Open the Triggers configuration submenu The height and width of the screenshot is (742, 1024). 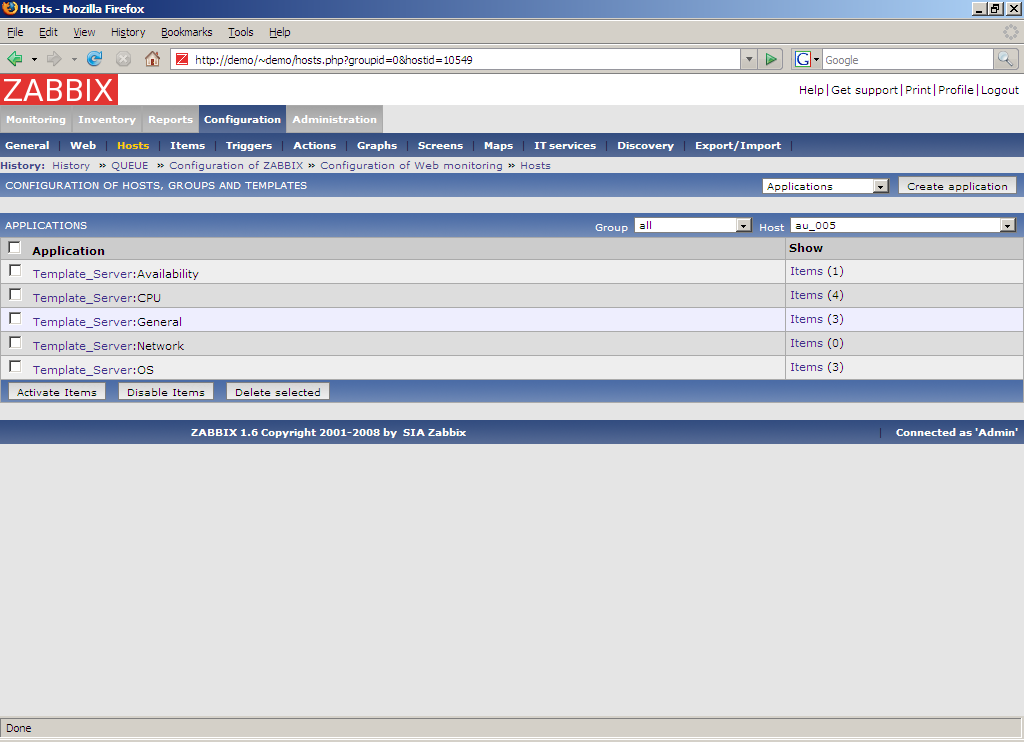[x=249, y=146]
